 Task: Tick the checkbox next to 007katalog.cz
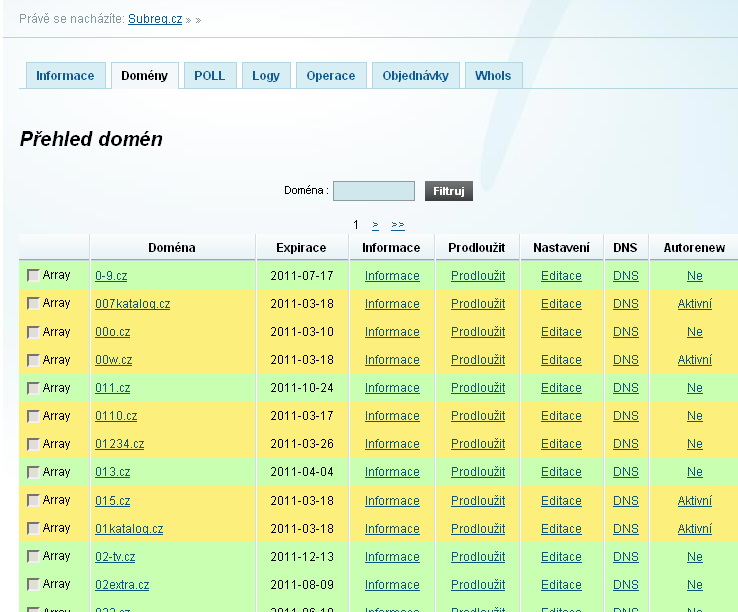(34, 304)
